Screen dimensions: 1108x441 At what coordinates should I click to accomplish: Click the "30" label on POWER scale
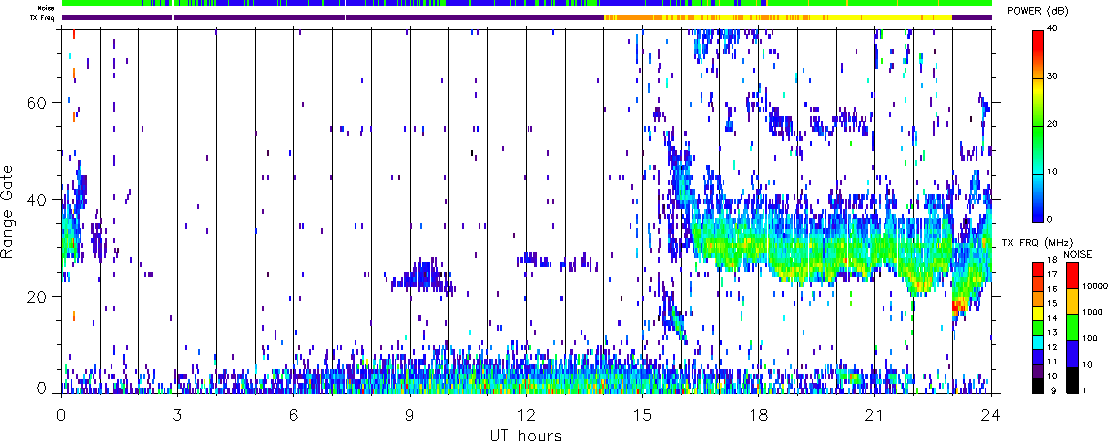tap(1053, 77)
